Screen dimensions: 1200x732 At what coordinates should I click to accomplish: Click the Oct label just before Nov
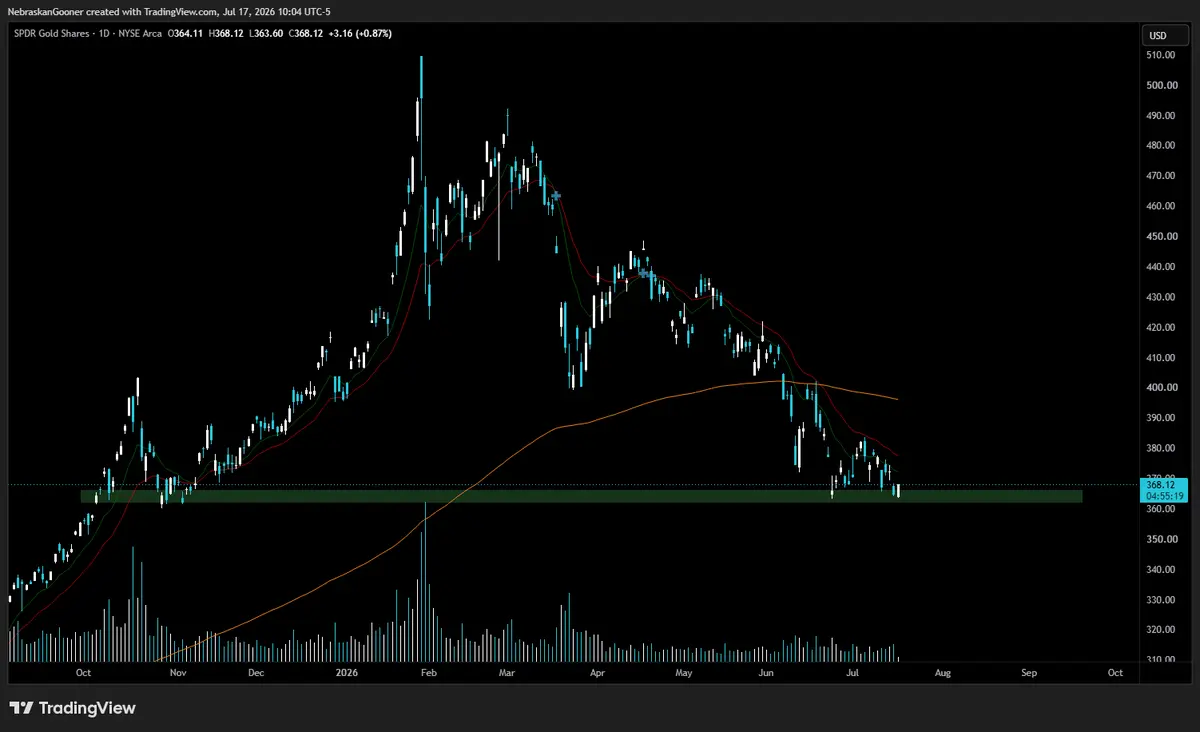83,673
